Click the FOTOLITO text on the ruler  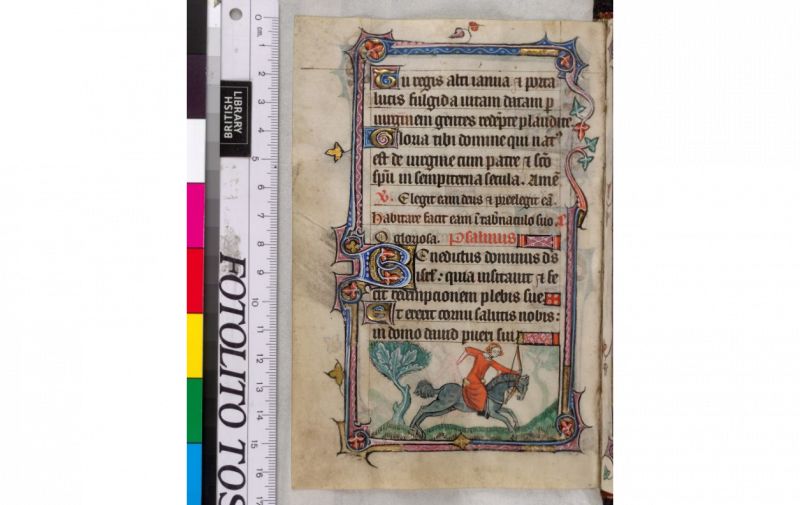click(x=233, y=332)
